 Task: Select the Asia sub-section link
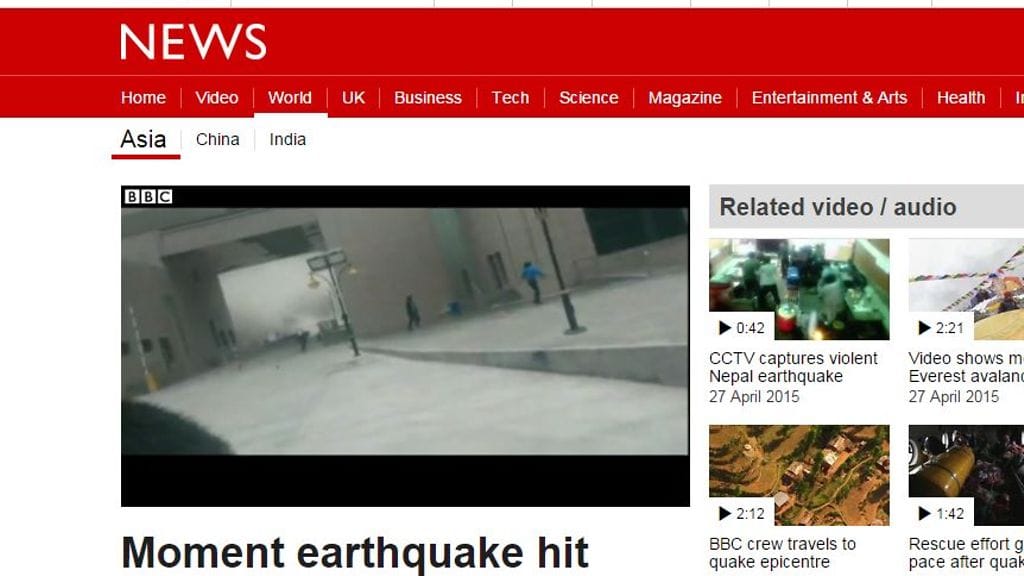(x=143, y=140)
